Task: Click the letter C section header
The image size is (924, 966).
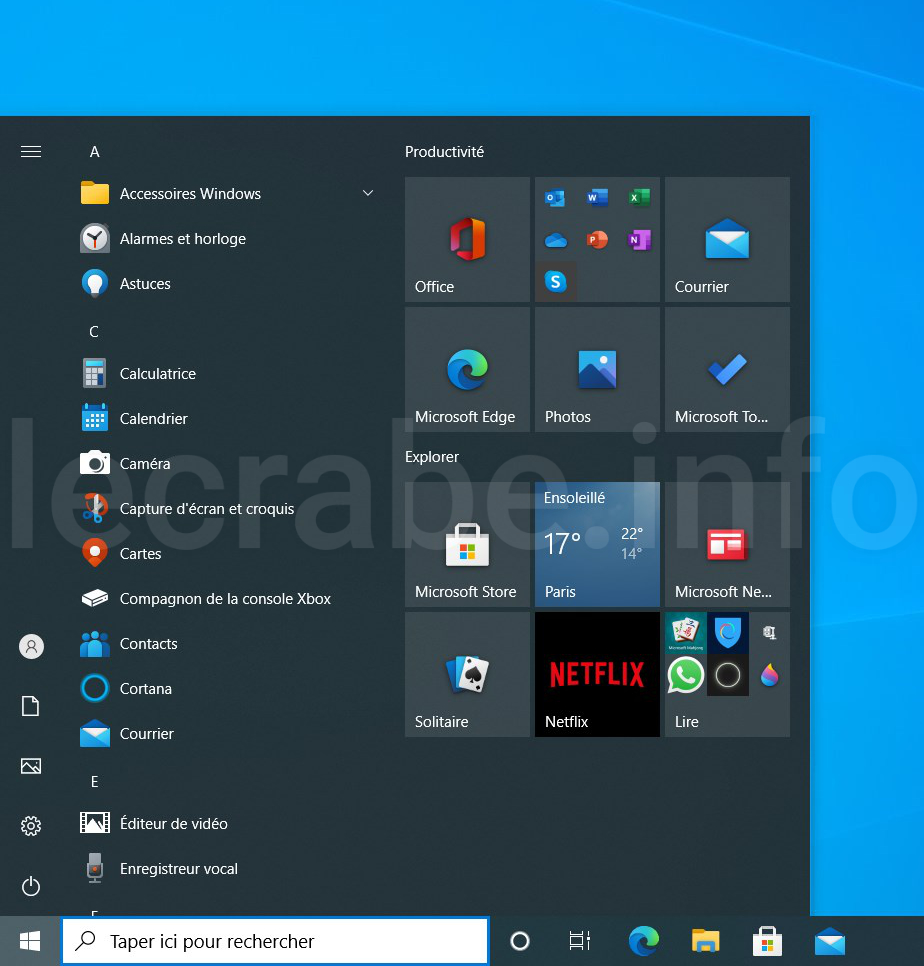Action: [94, 331]
